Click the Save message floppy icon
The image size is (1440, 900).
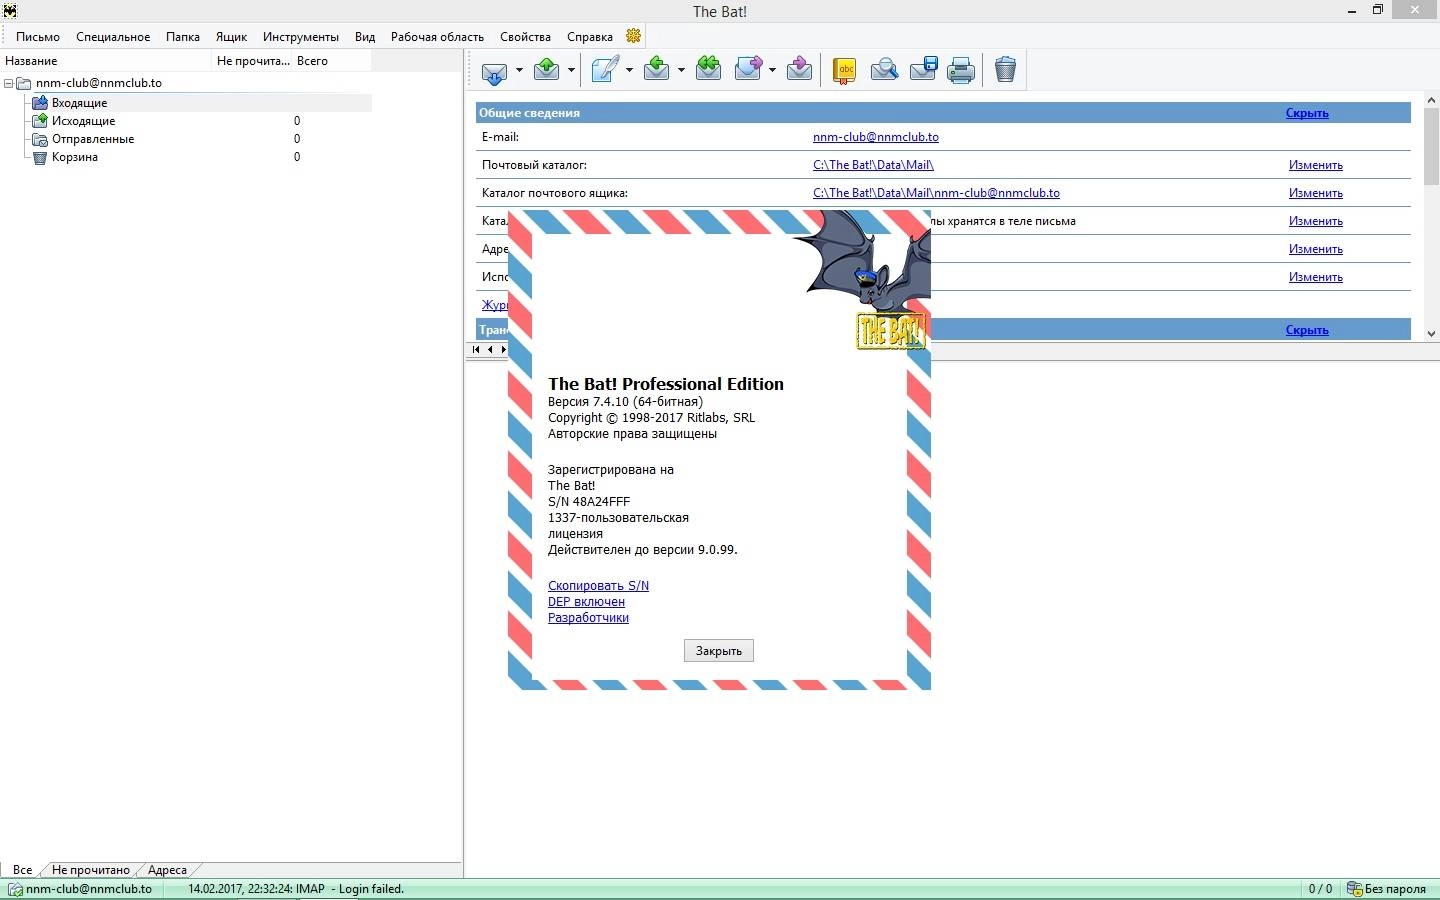(x=923, y=70)
